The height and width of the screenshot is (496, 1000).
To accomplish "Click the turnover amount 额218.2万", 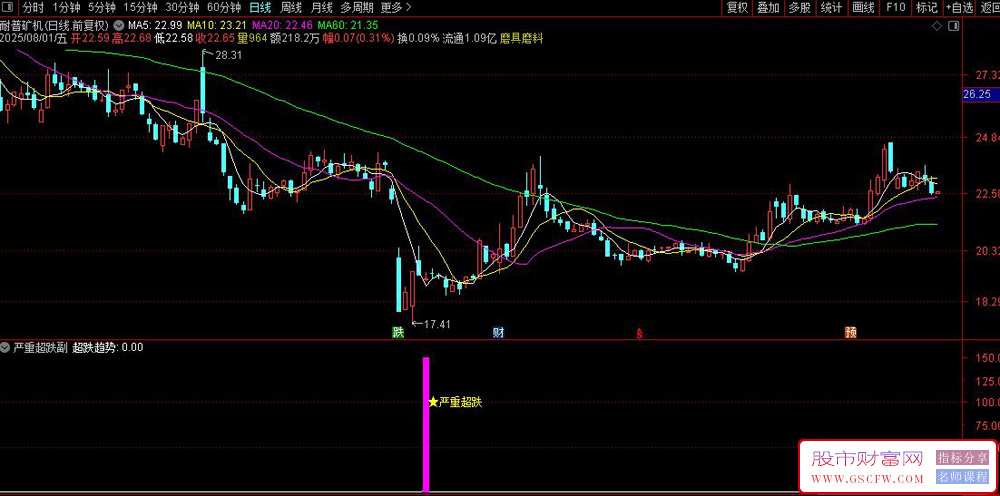I will point(295,38).
